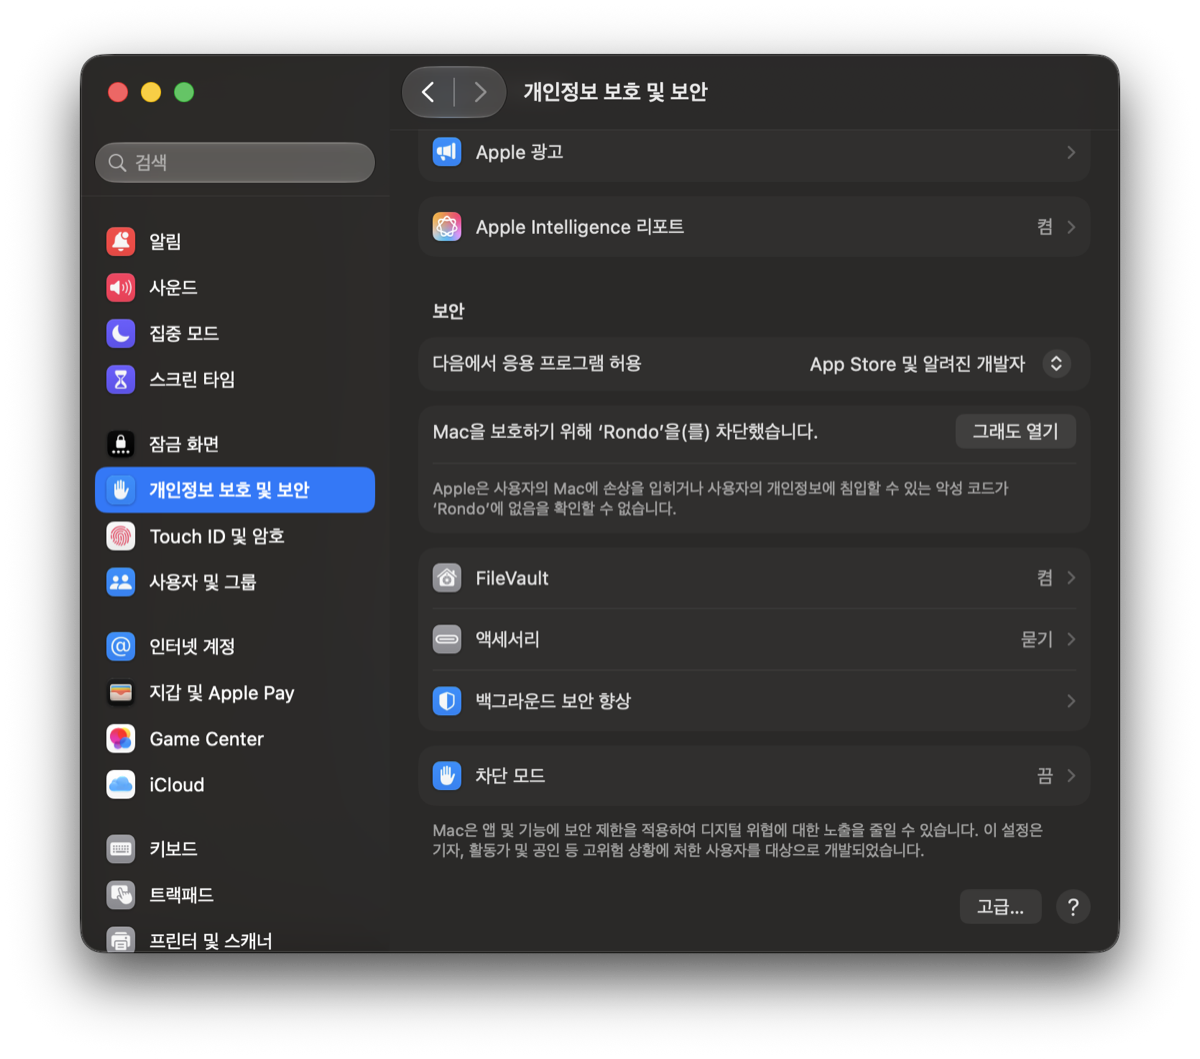Open FileVault details chevron

pos(1071,578)
